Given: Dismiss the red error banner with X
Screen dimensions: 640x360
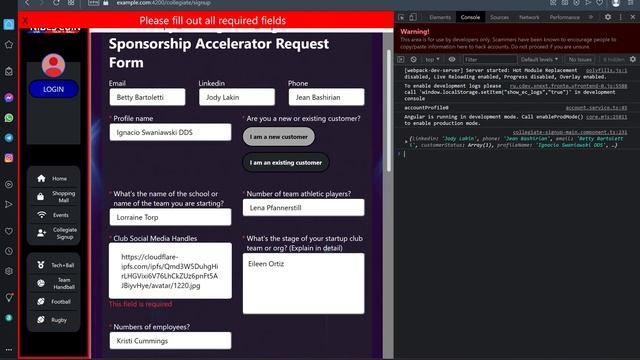Looking at the screenshot, I should pyautogui.click(x=25, y=20).
